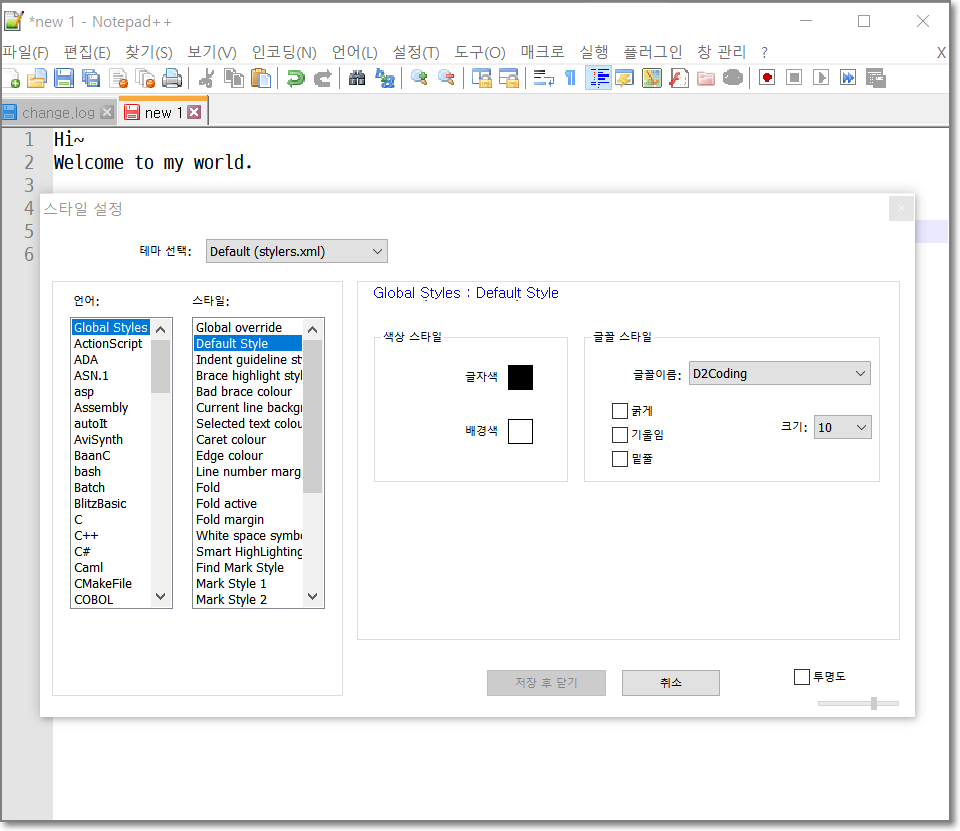
Task: Click the Save All toolbar icon
Action: tap(91, 78)
